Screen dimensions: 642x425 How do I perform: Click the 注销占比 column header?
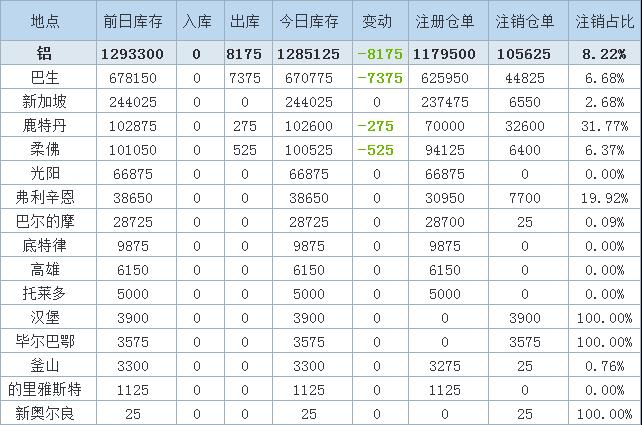(603, 21)
